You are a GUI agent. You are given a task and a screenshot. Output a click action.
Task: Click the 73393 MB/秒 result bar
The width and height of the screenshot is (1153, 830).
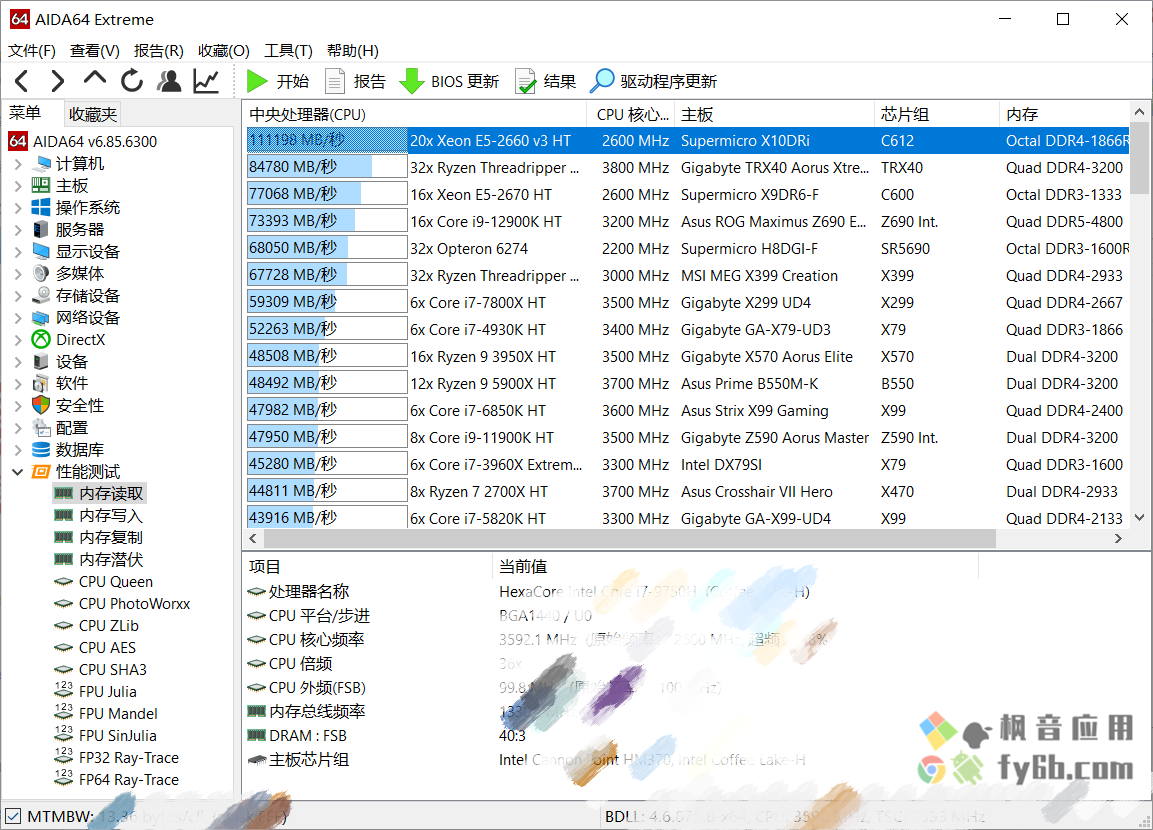click(327, 221)
